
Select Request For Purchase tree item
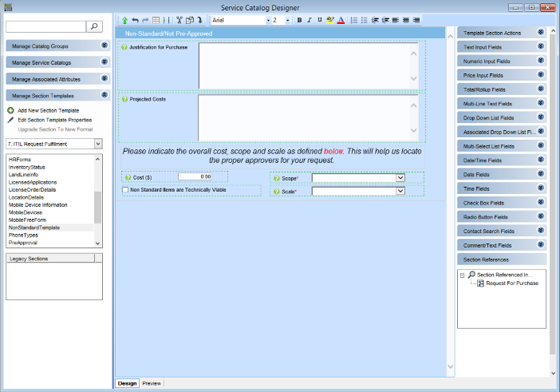[x=512, y=283]
